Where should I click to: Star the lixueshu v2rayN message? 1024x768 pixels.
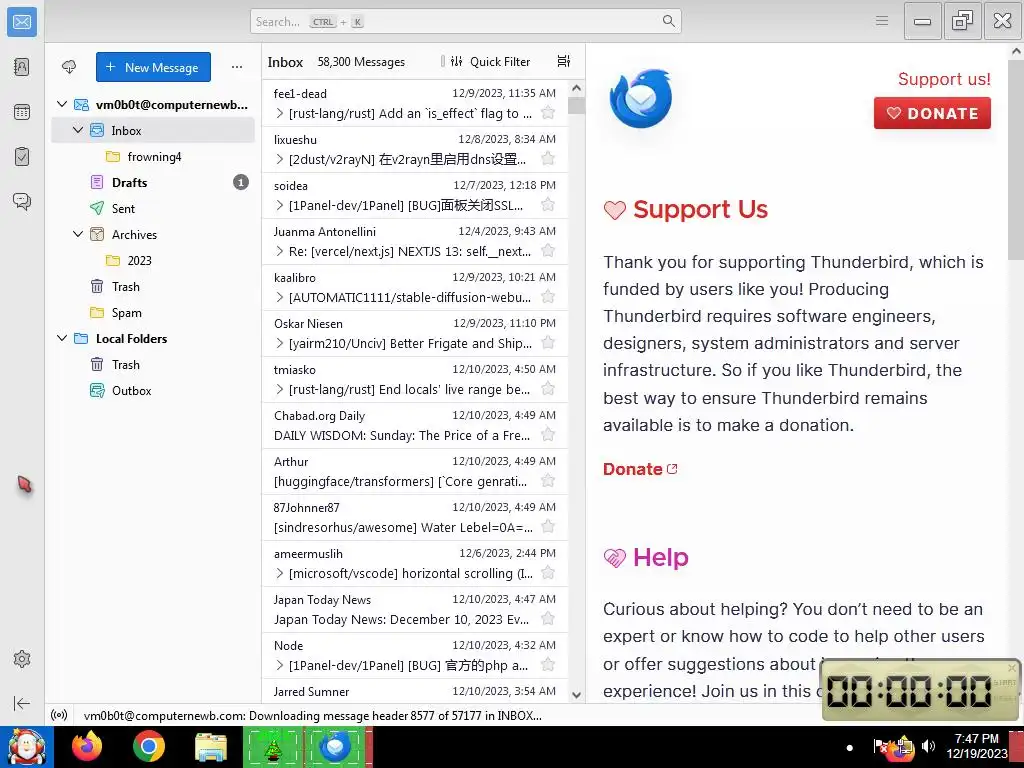(548, 159)
